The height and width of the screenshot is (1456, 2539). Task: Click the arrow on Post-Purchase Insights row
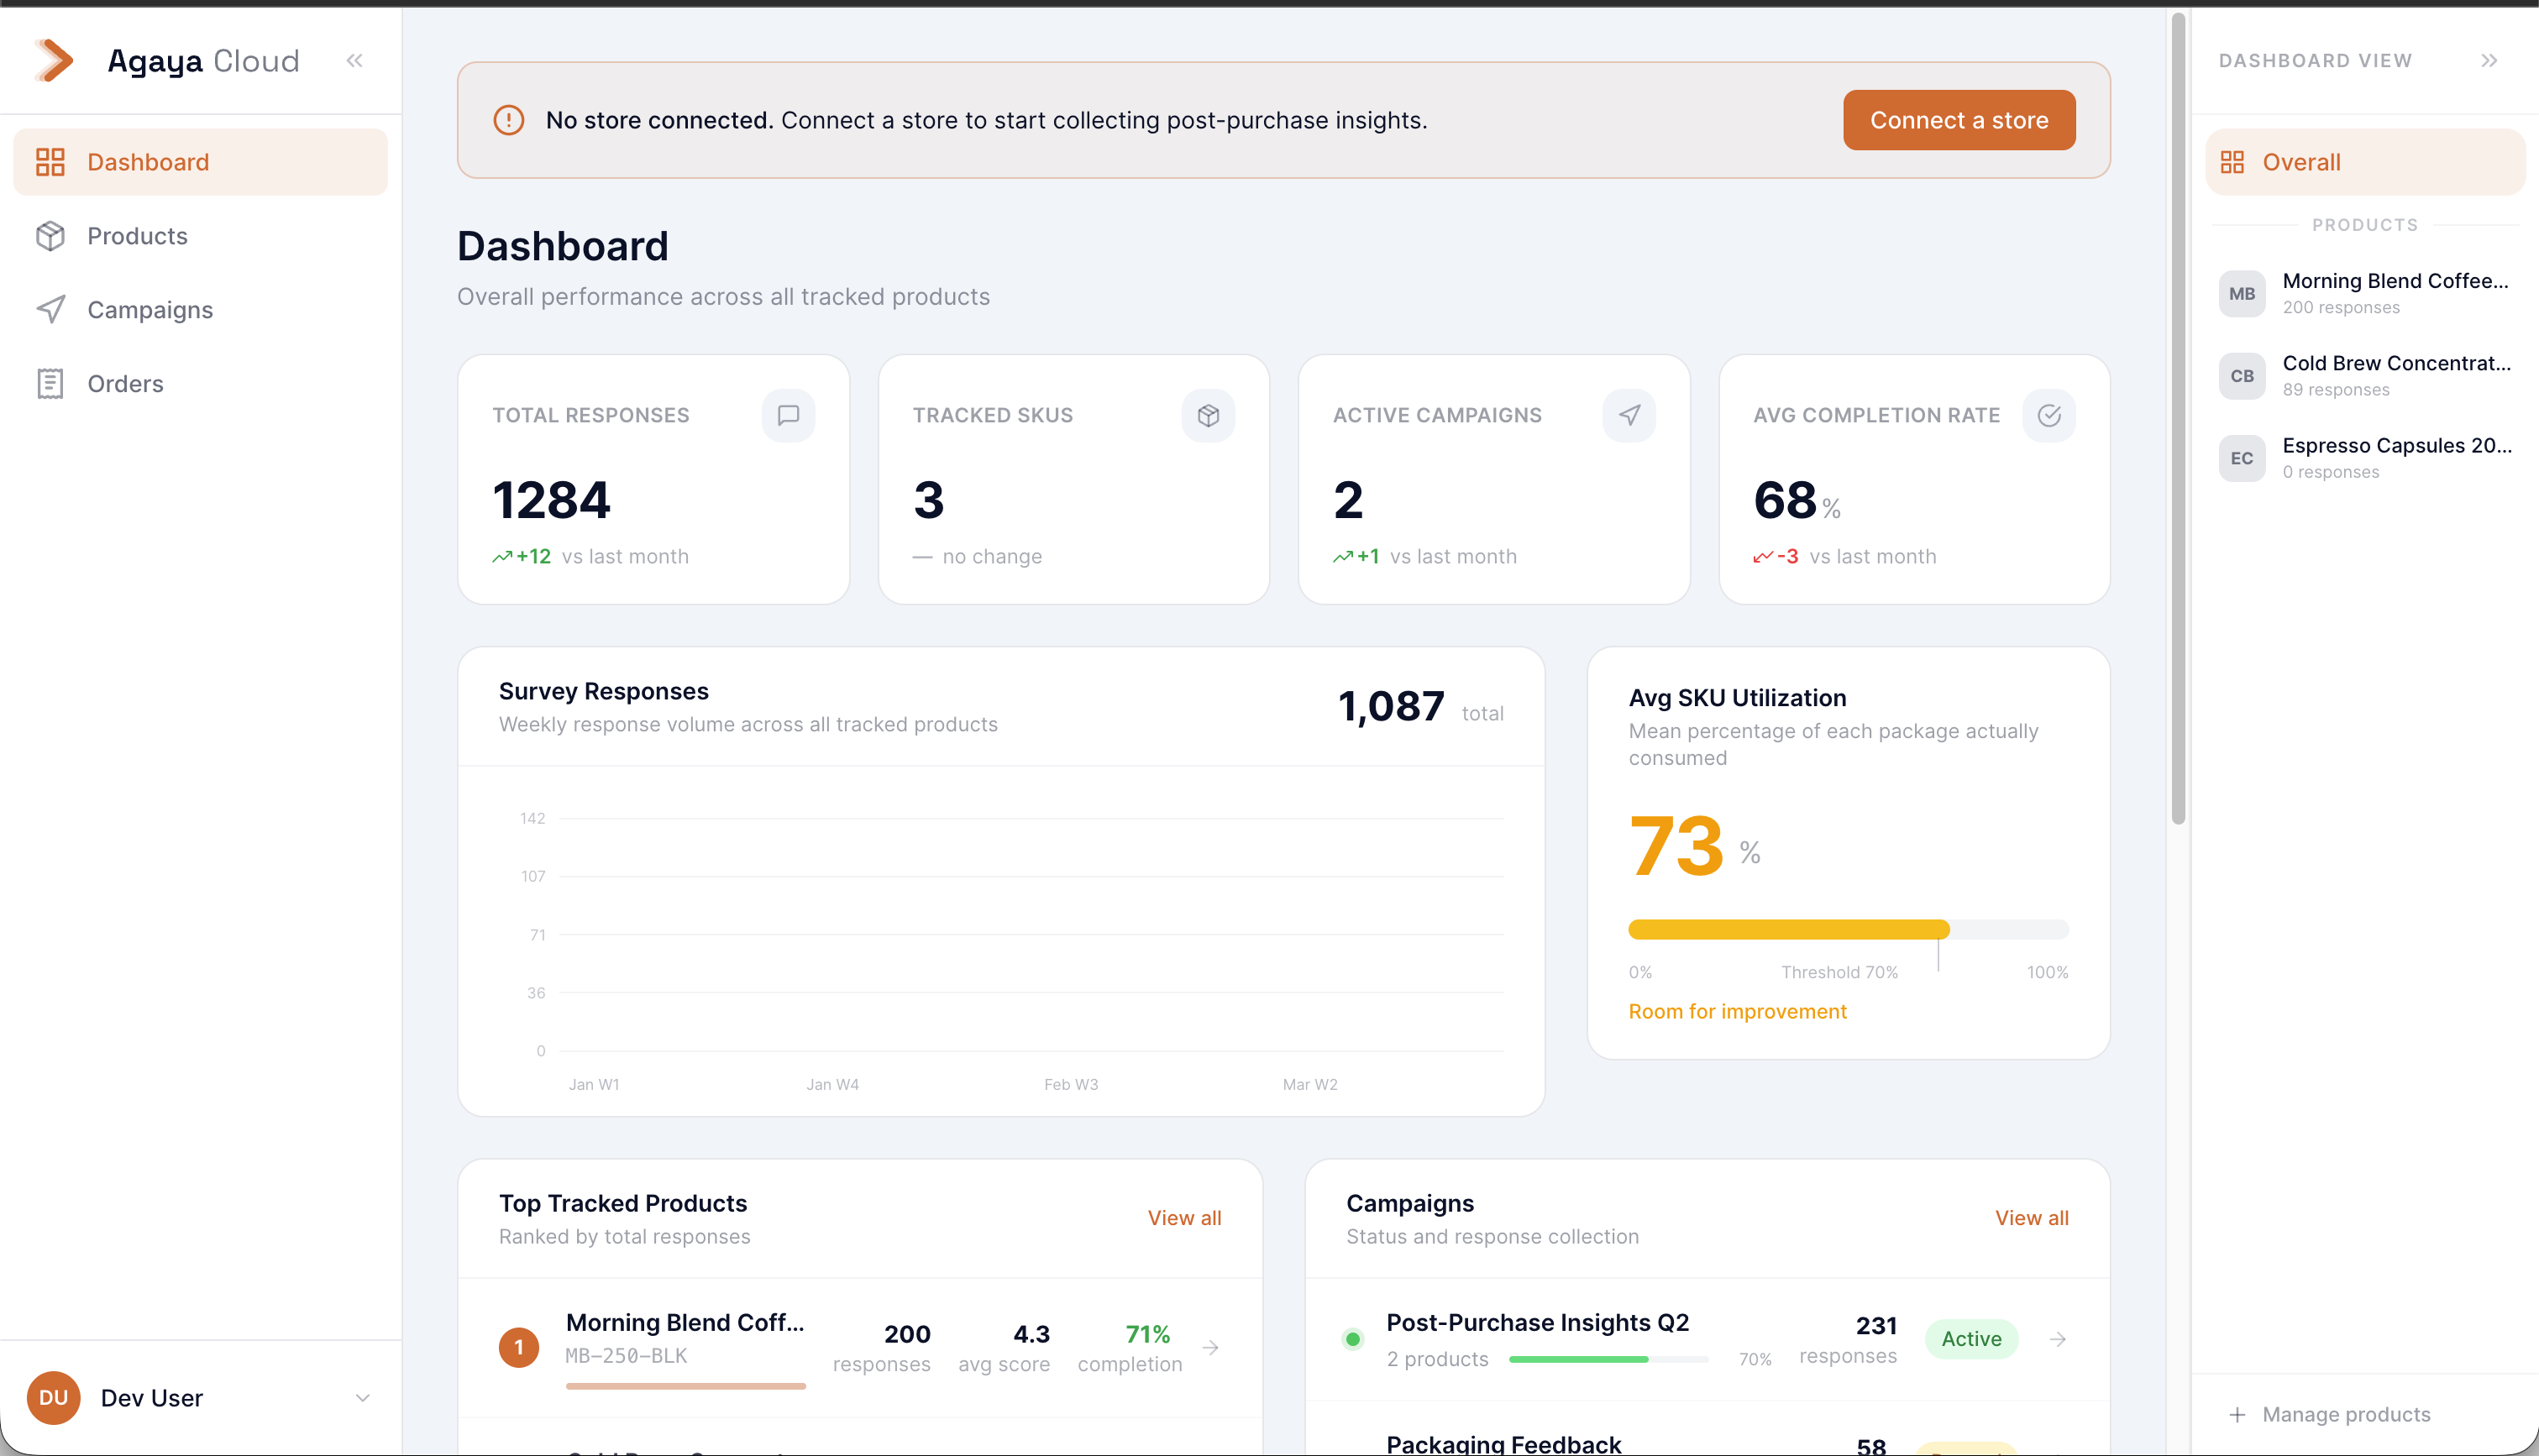click(2057, 1339)
